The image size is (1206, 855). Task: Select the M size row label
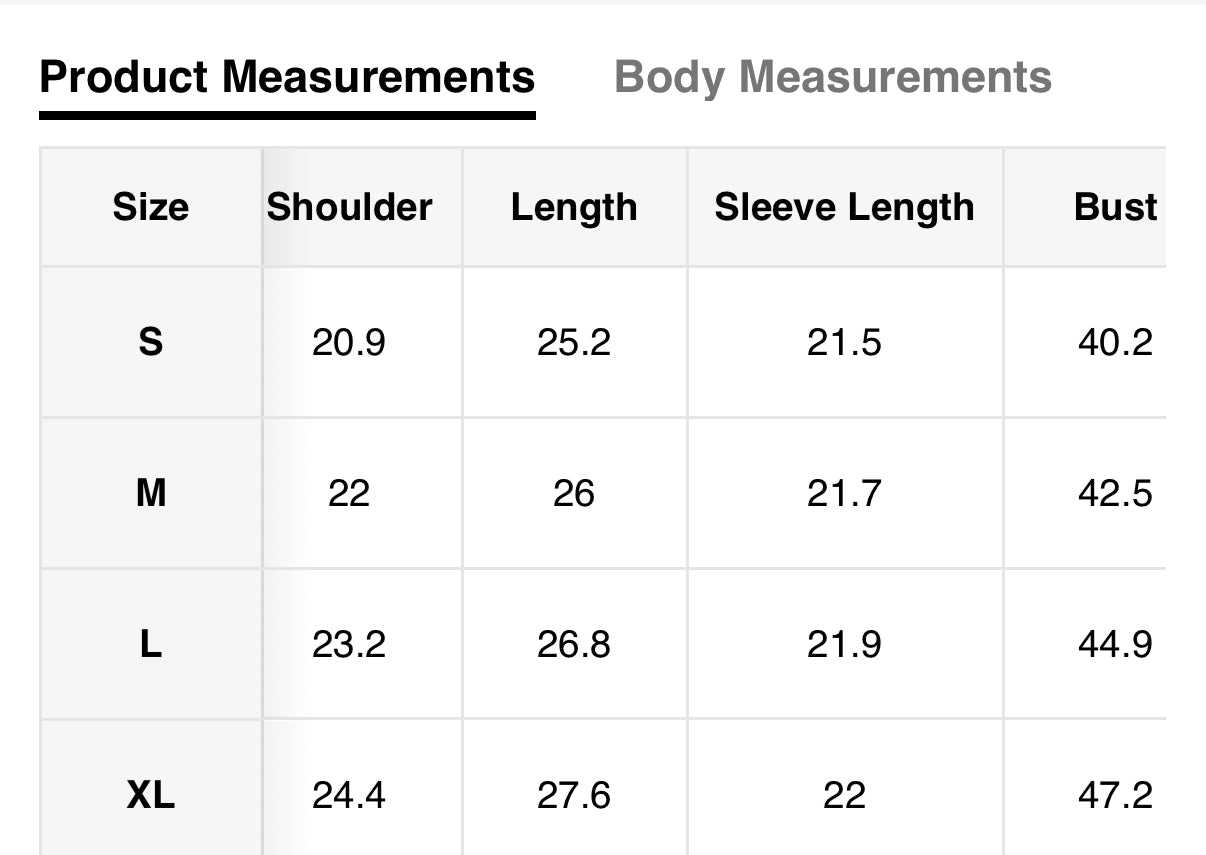tap(150, 493)
